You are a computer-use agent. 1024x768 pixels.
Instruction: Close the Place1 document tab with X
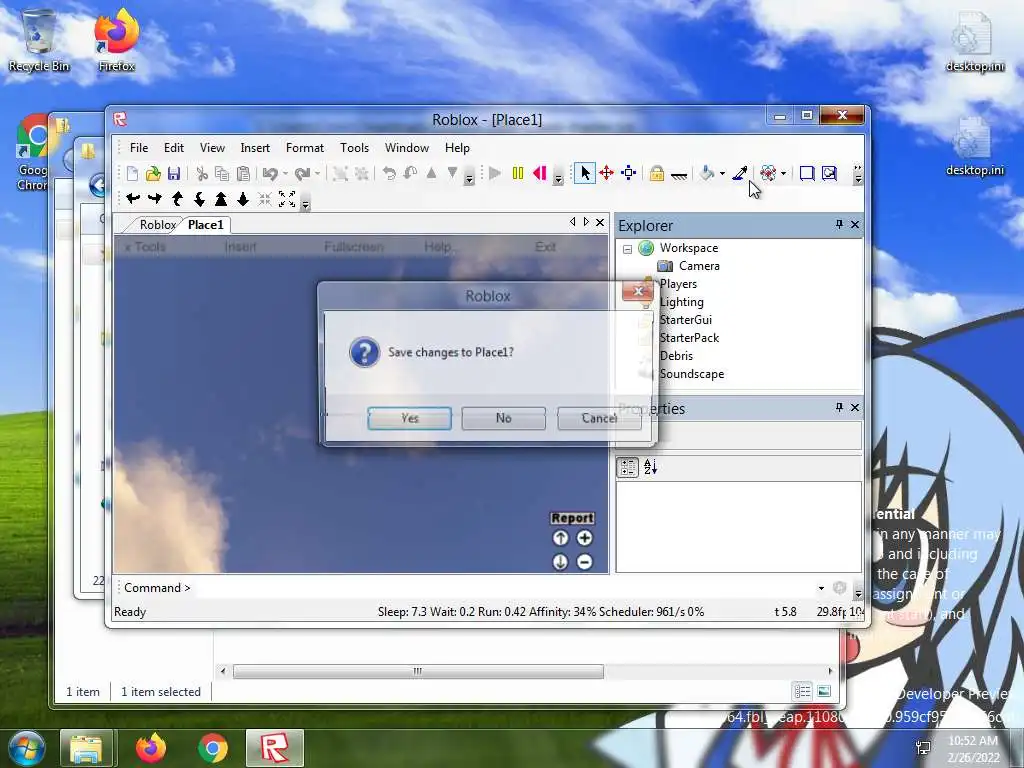coord(600,223)
